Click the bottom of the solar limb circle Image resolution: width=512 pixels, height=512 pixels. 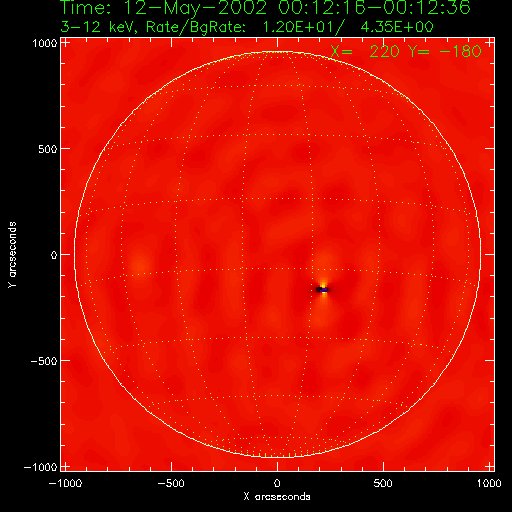(277, 457)
